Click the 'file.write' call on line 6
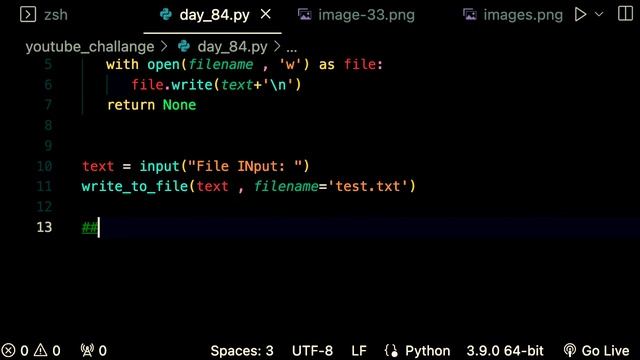640x360 pixels. 172,85
